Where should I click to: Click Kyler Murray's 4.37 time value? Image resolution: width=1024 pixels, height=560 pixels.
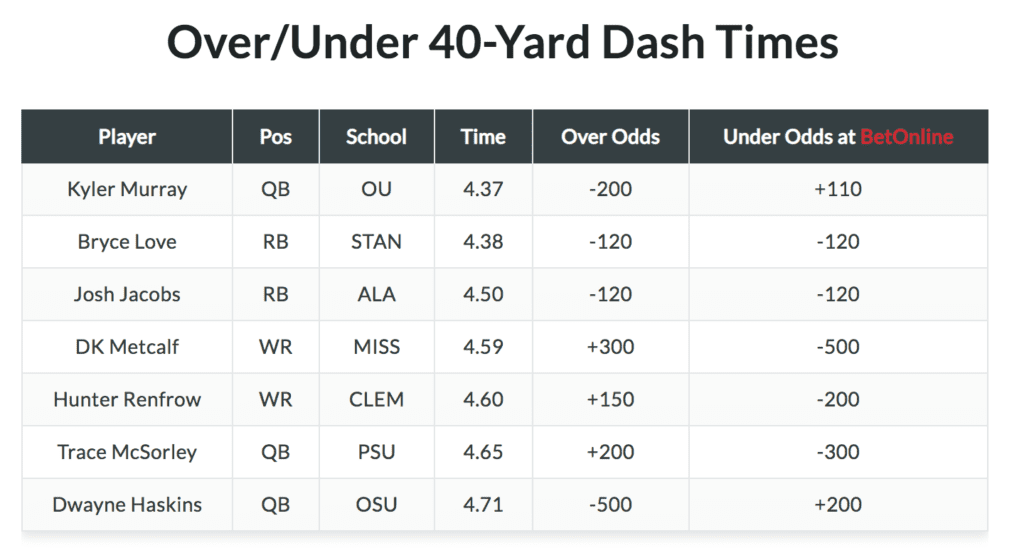click(483, 189)
